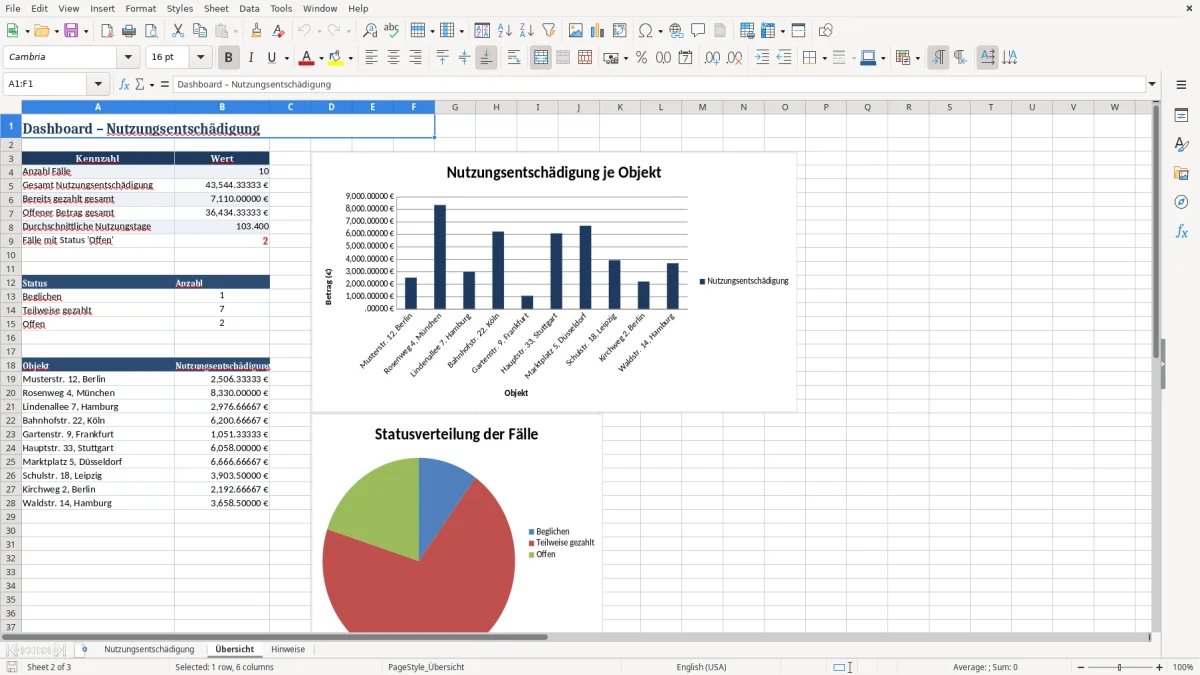Click the Sort Descending icon
The height and width of the screenshot is (675, 1200).
click(526, 31)
